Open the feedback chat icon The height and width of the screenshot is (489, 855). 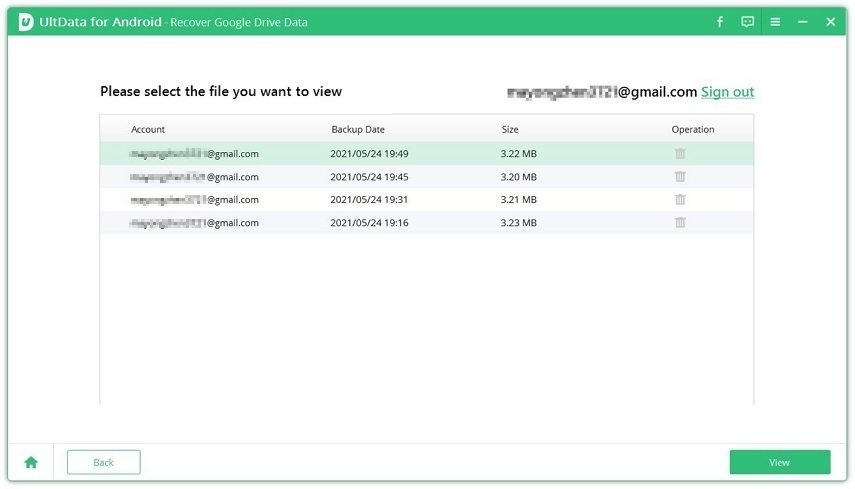747,22
